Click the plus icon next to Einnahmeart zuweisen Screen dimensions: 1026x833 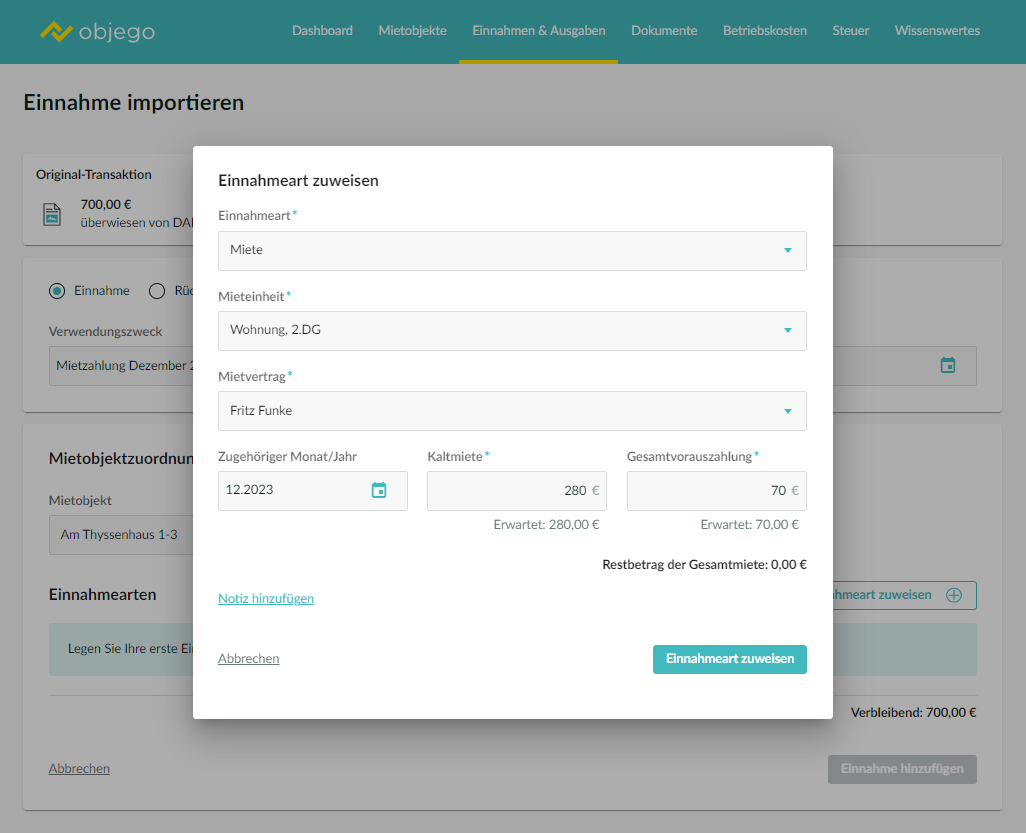click(954, 595)
